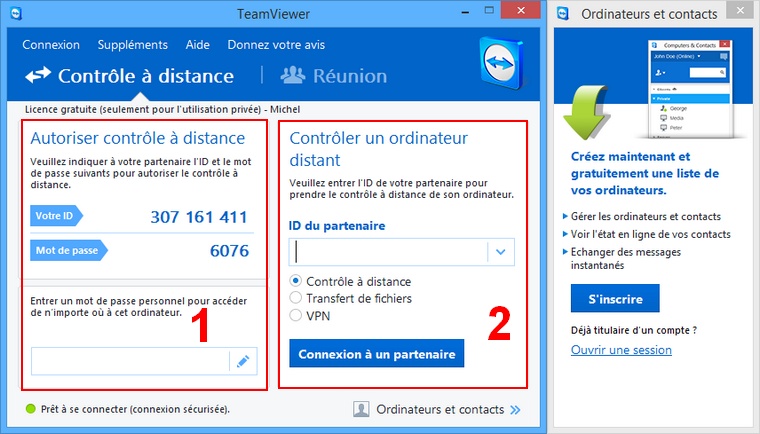Switch to the Contrôle à distance tab
This screenshot has width=760, height=434.
(130, 76)
